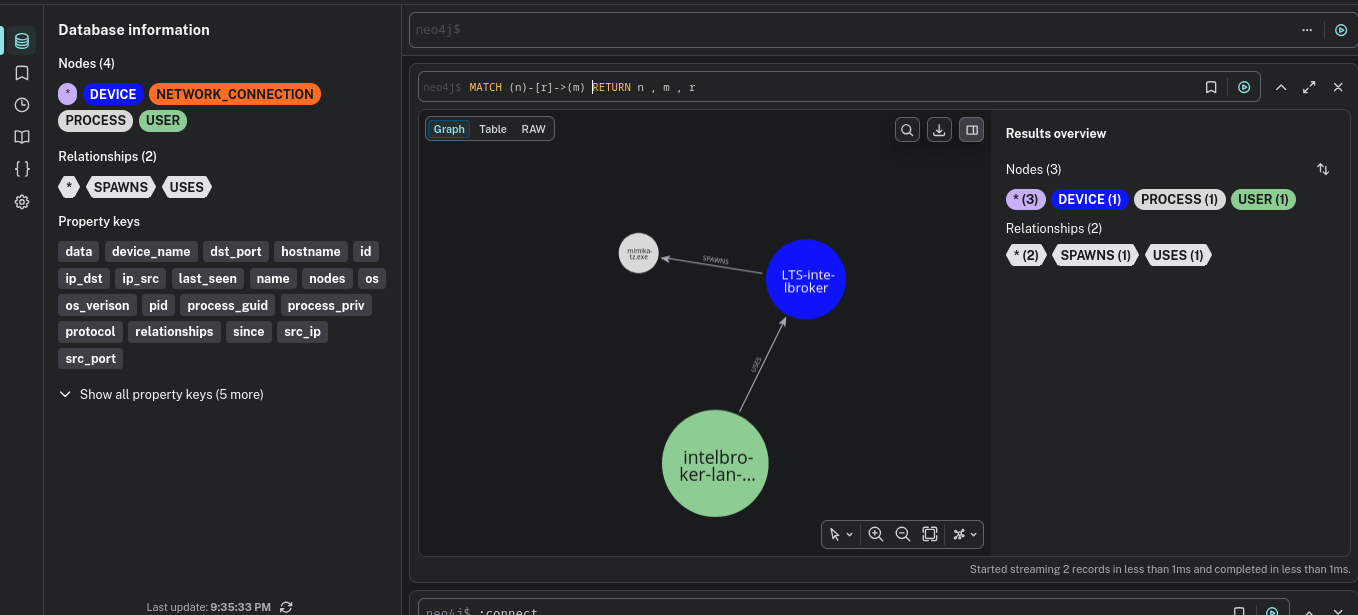Click PROCESS (1) in Results overview
Image resolution: width=1358 pixels, height=615 pixels.
click(1180, 199)
